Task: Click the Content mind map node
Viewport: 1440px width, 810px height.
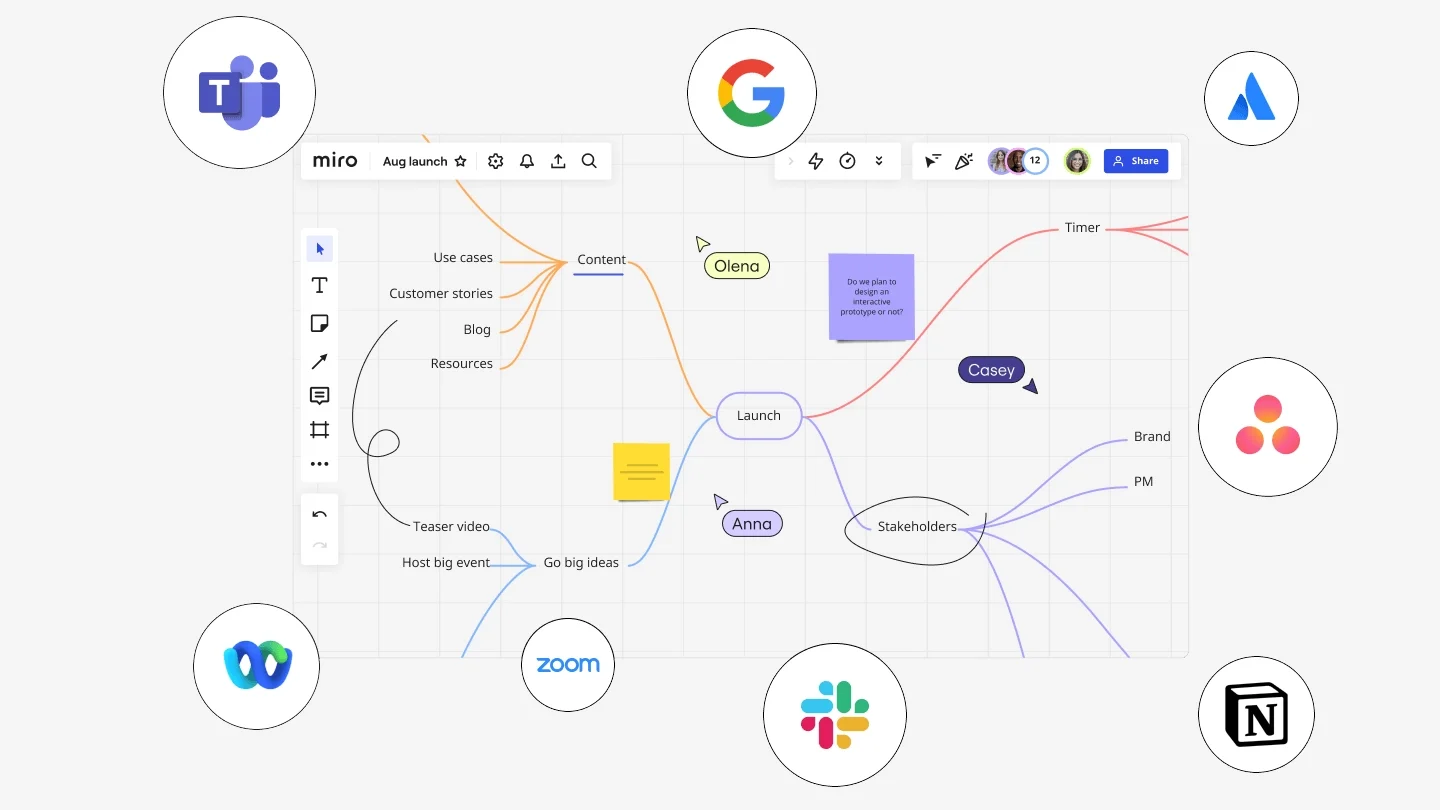Action: (x=601, y=260)
